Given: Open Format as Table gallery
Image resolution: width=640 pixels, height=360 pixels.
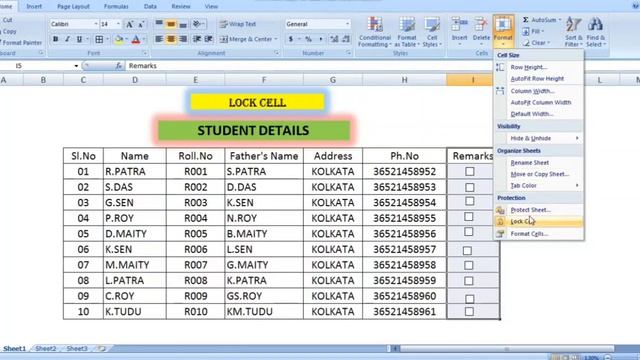Looking at the screenshot, I should [x=407, y=32].
